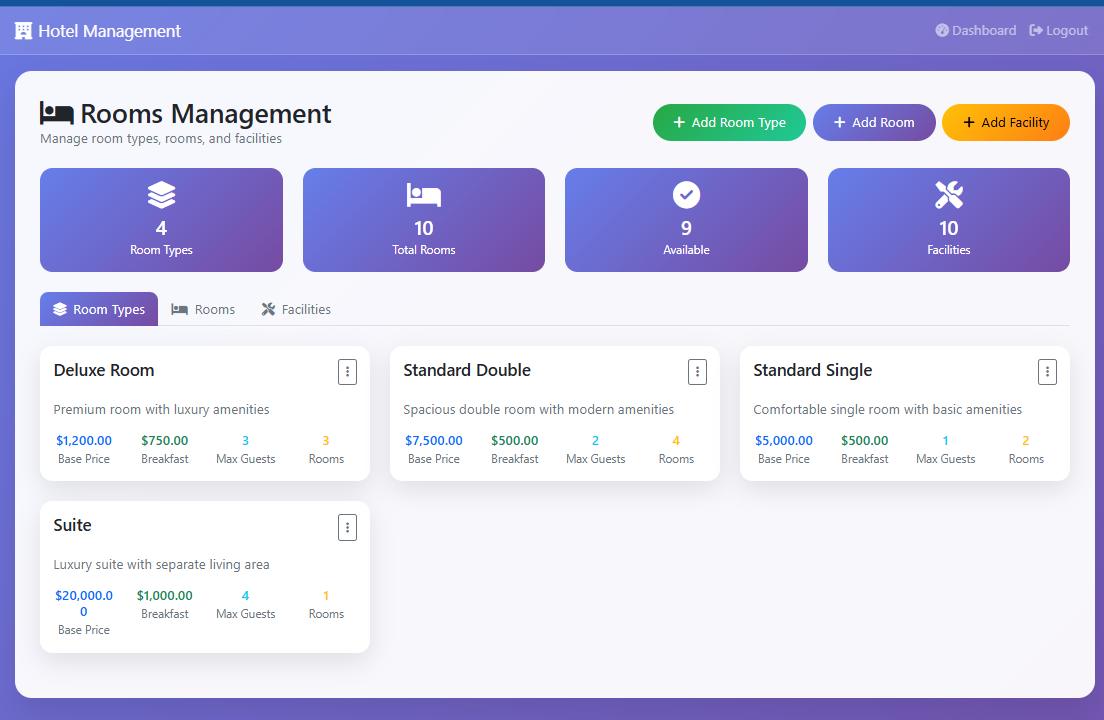
Task: Select the Room Types tab
Action: click(x=99, y=309)
